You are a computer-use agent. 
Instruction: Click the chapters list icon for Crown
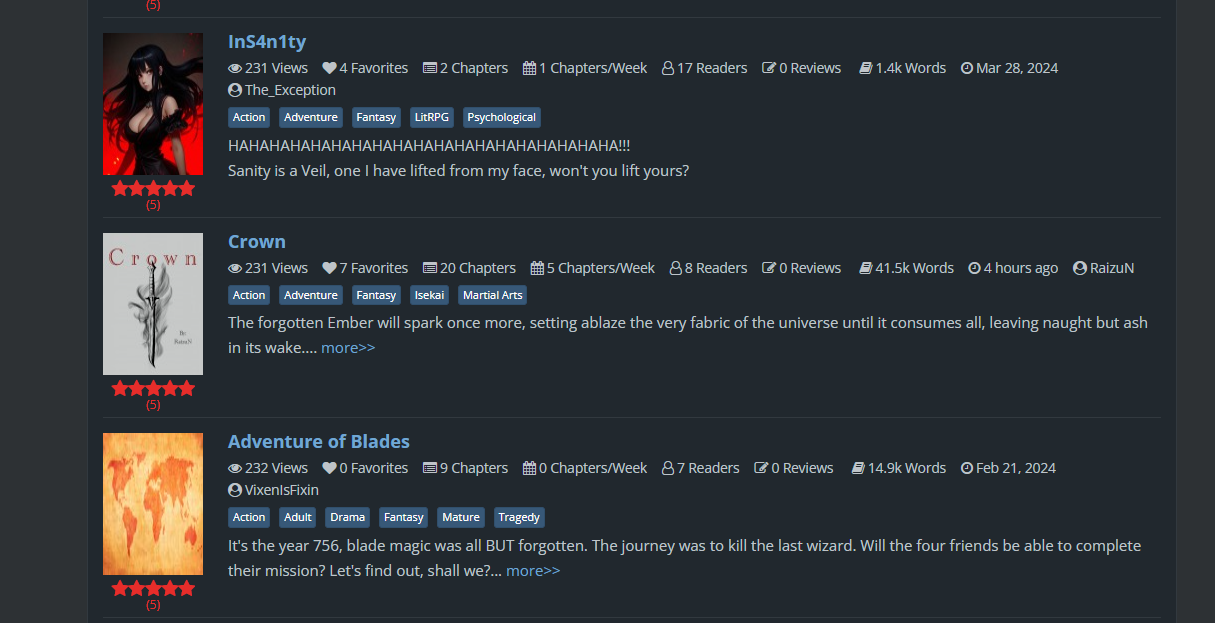[430, 268]
